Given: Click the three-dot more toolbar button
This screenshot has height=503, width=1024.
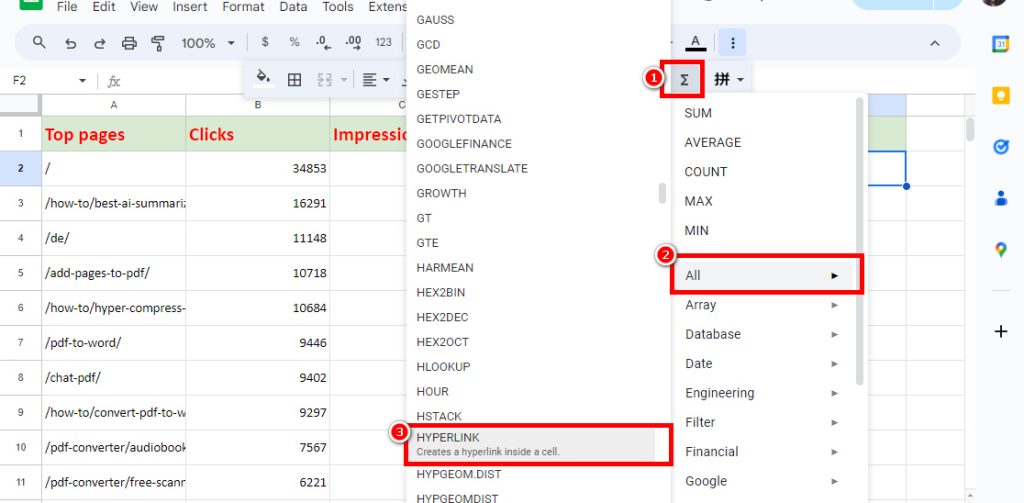Looking at the screenshot, I should coord(733,42).
